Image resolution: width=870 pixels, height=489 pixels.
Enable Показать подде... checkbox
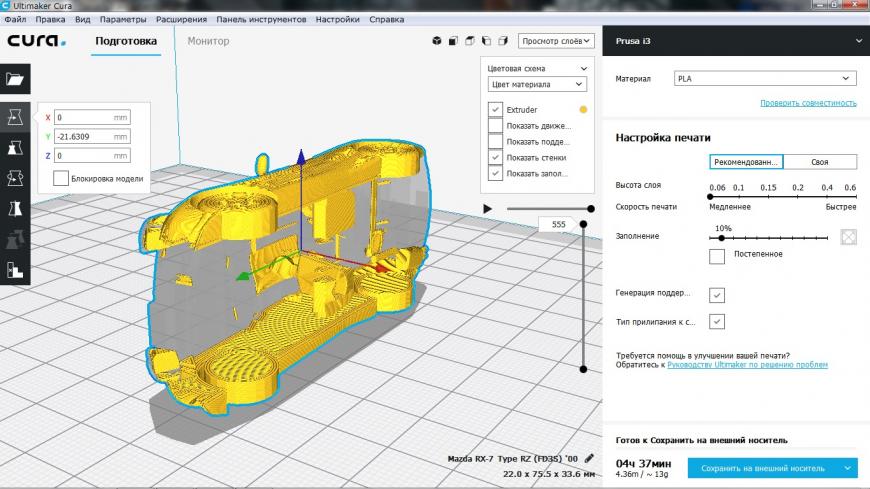(495, 142)
